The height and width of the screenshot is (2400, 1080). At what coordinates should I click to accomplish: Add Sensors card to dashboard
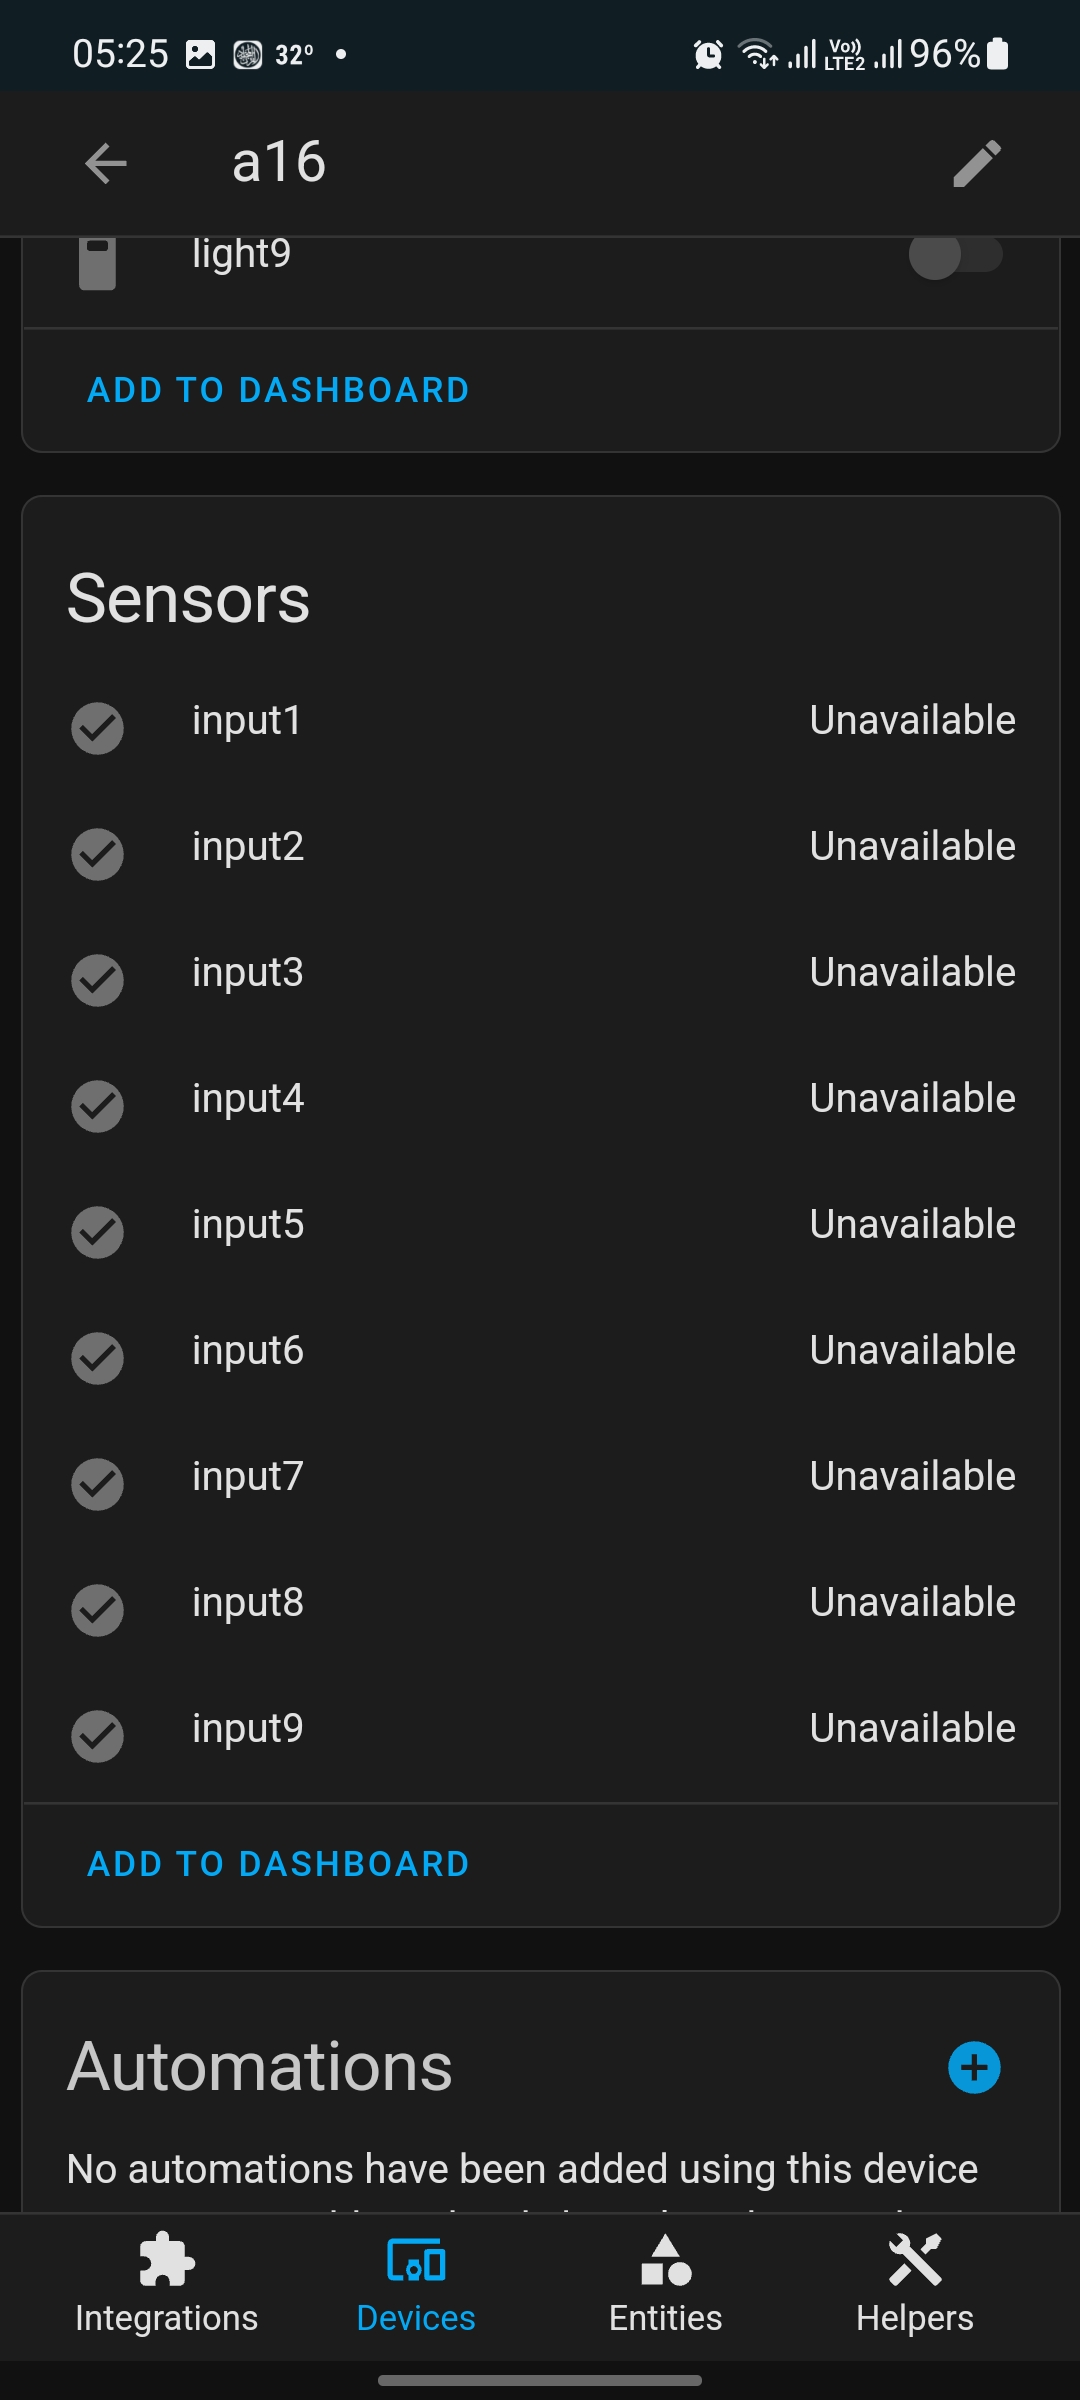coord(278,1864)
